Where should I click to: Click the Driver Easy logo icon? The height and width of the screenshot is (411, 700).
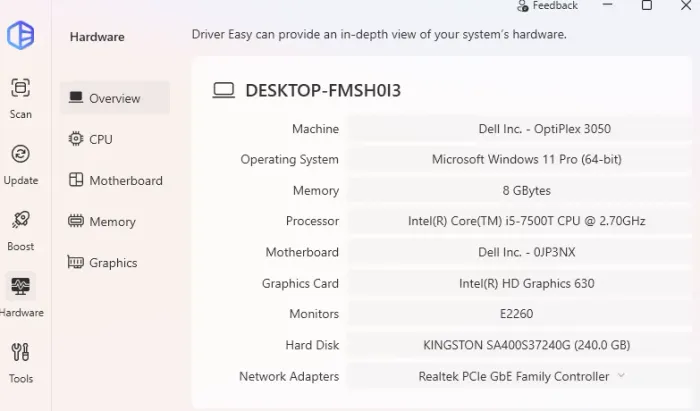(21, 35)
